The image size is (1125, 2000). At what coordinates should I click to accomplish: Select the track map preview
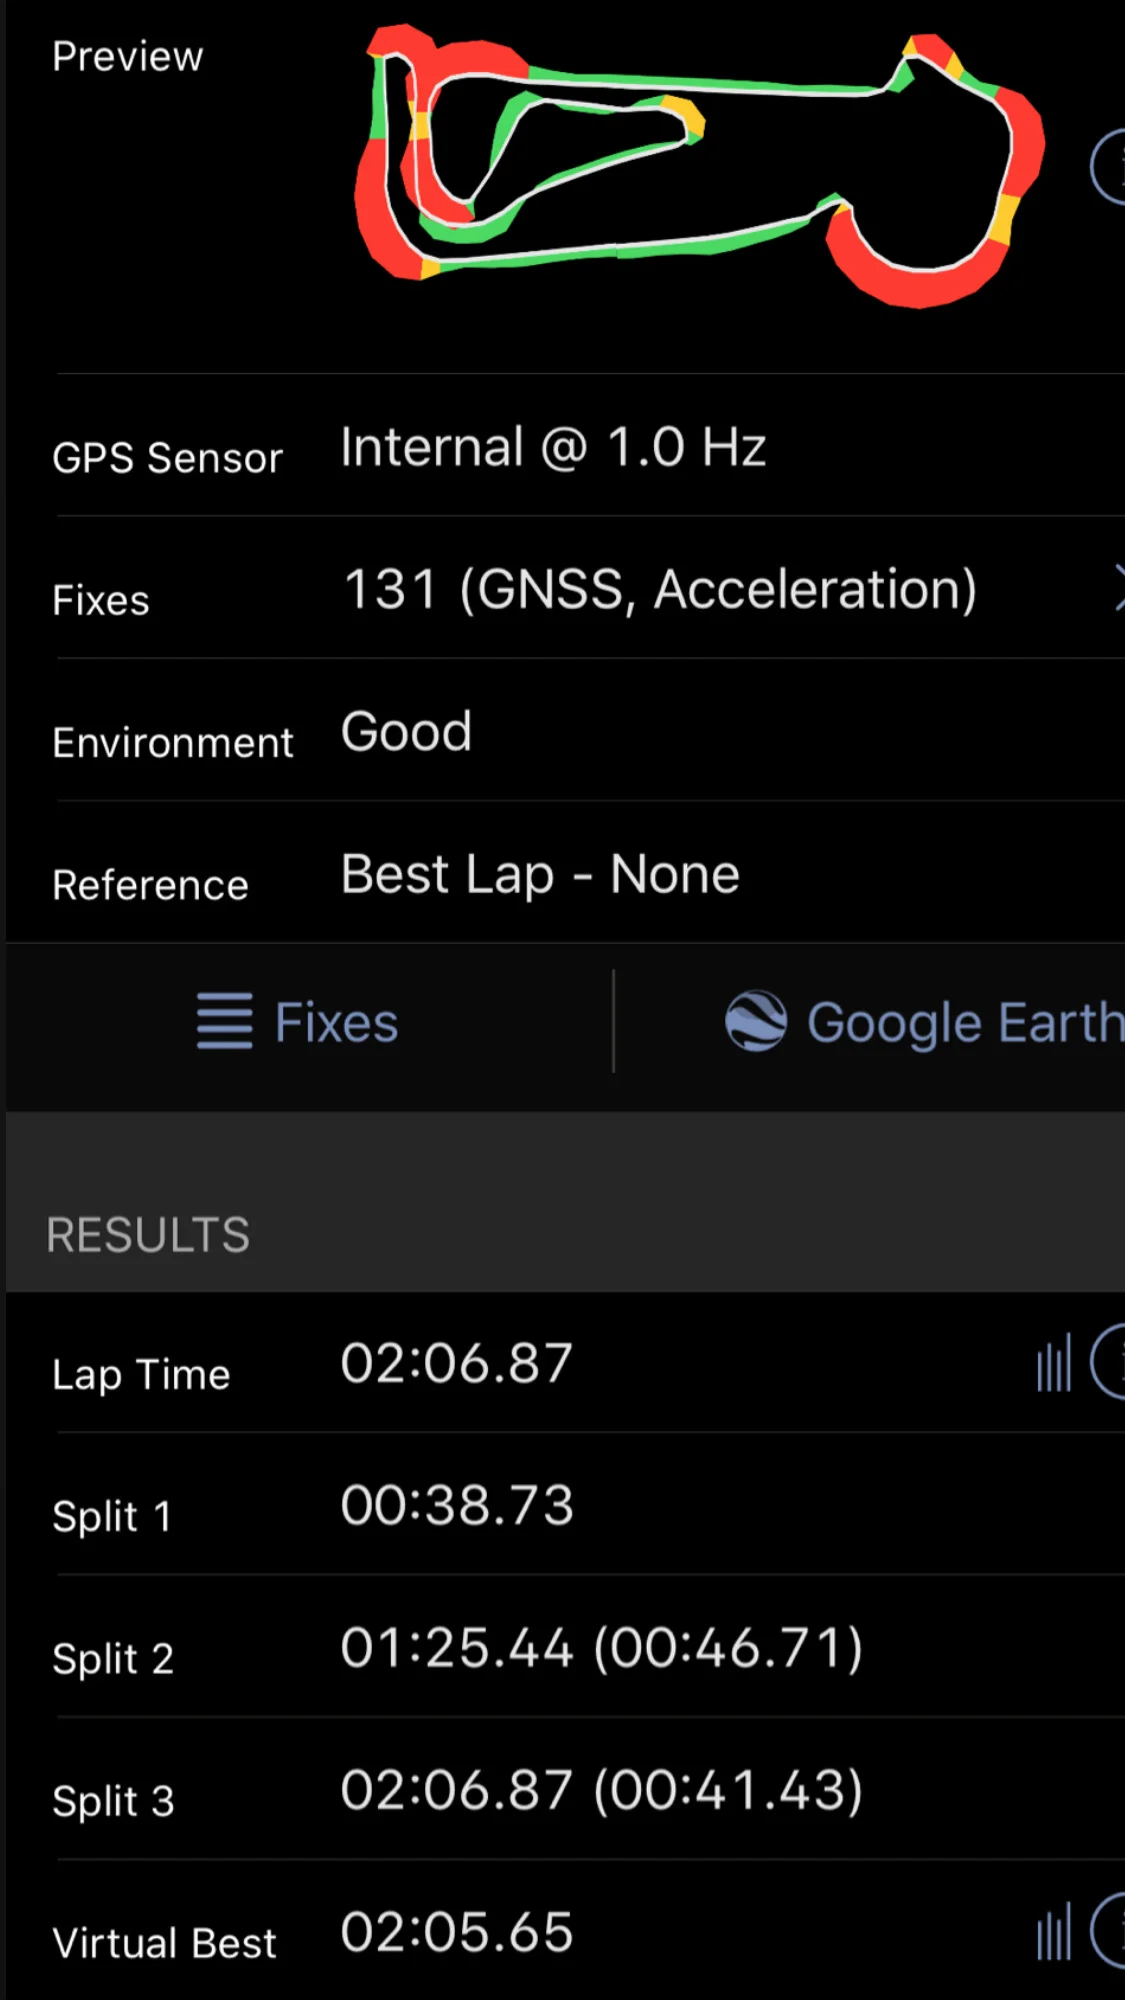point(699,165)
